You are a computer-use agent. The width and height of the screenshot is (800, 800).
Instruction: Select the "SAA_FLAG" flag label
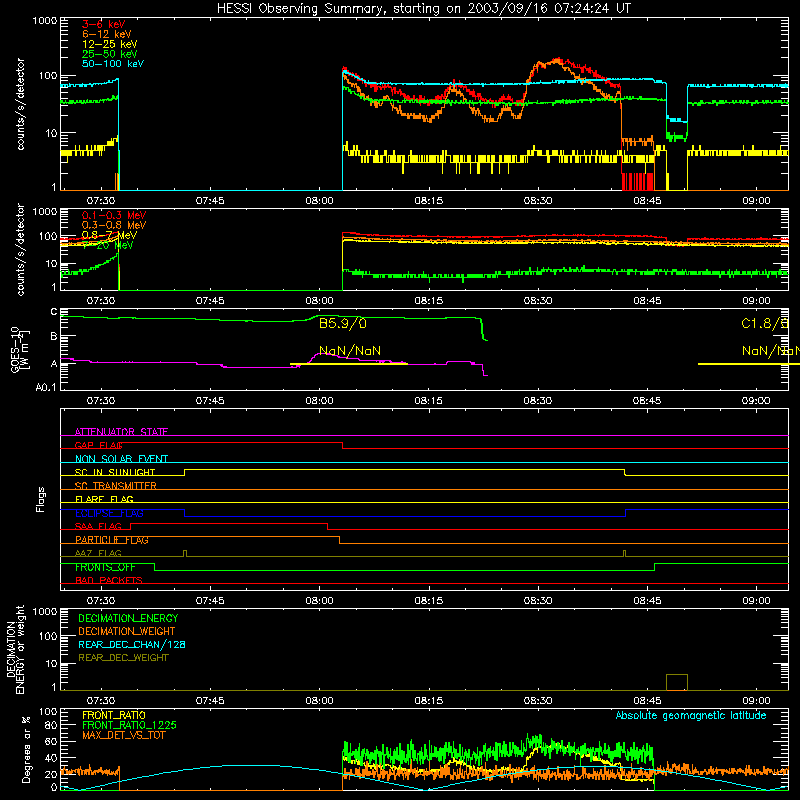coord(98,526)
